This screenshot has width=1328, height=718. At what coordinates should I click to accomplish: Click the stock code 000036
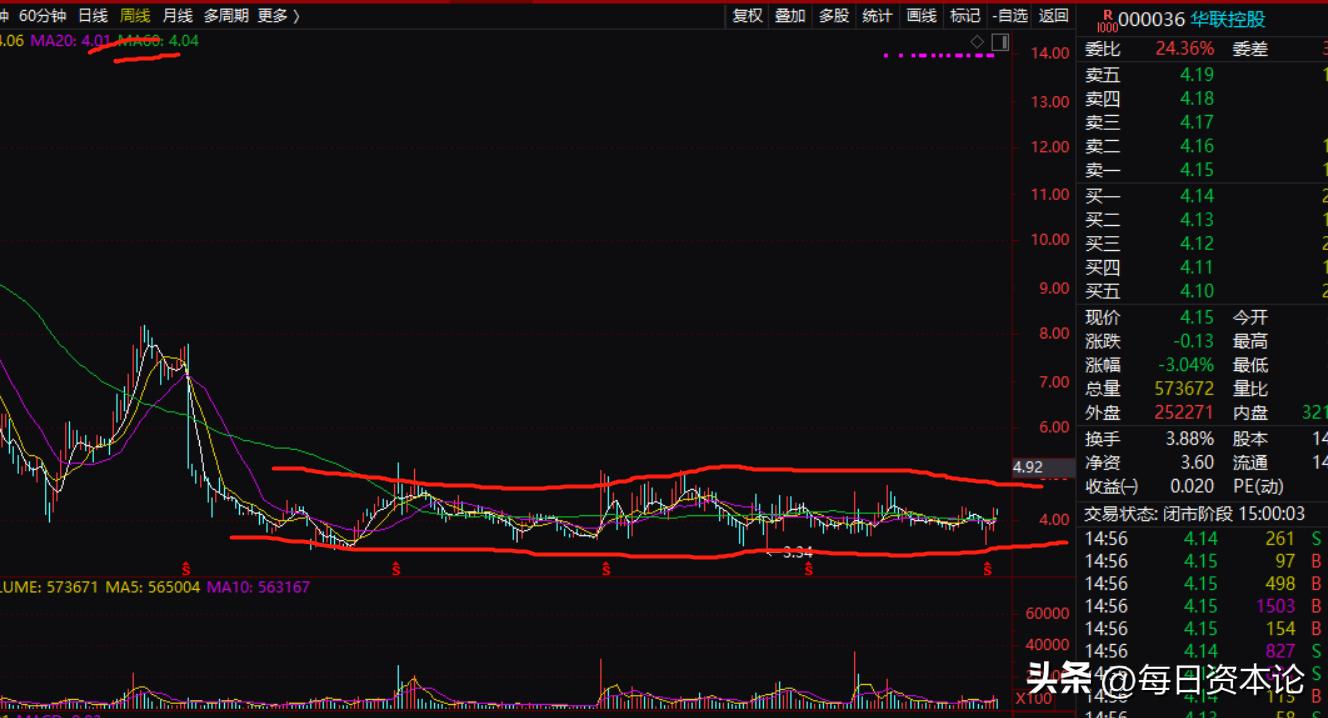point(1151,20)
